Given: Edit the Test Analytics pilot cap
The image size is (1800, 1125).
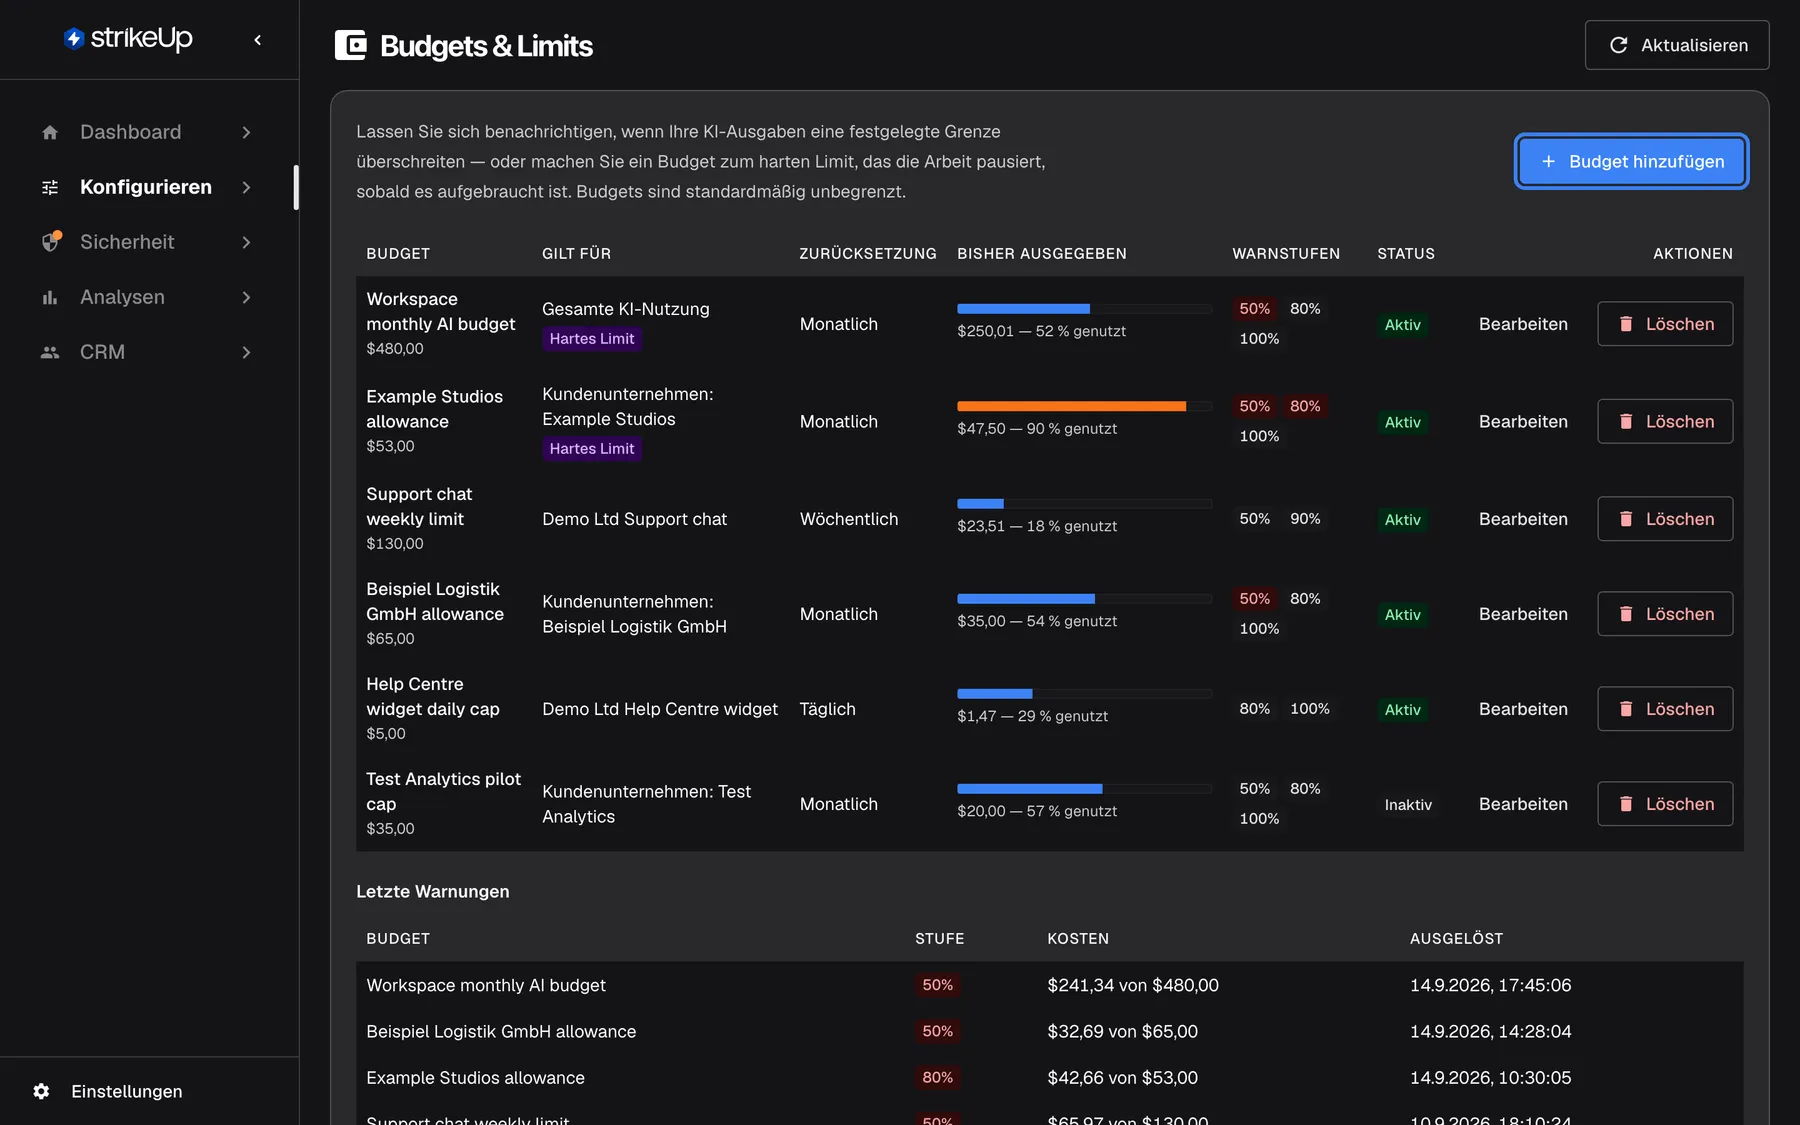Looking at the screenshot, I should [1523, 804].
